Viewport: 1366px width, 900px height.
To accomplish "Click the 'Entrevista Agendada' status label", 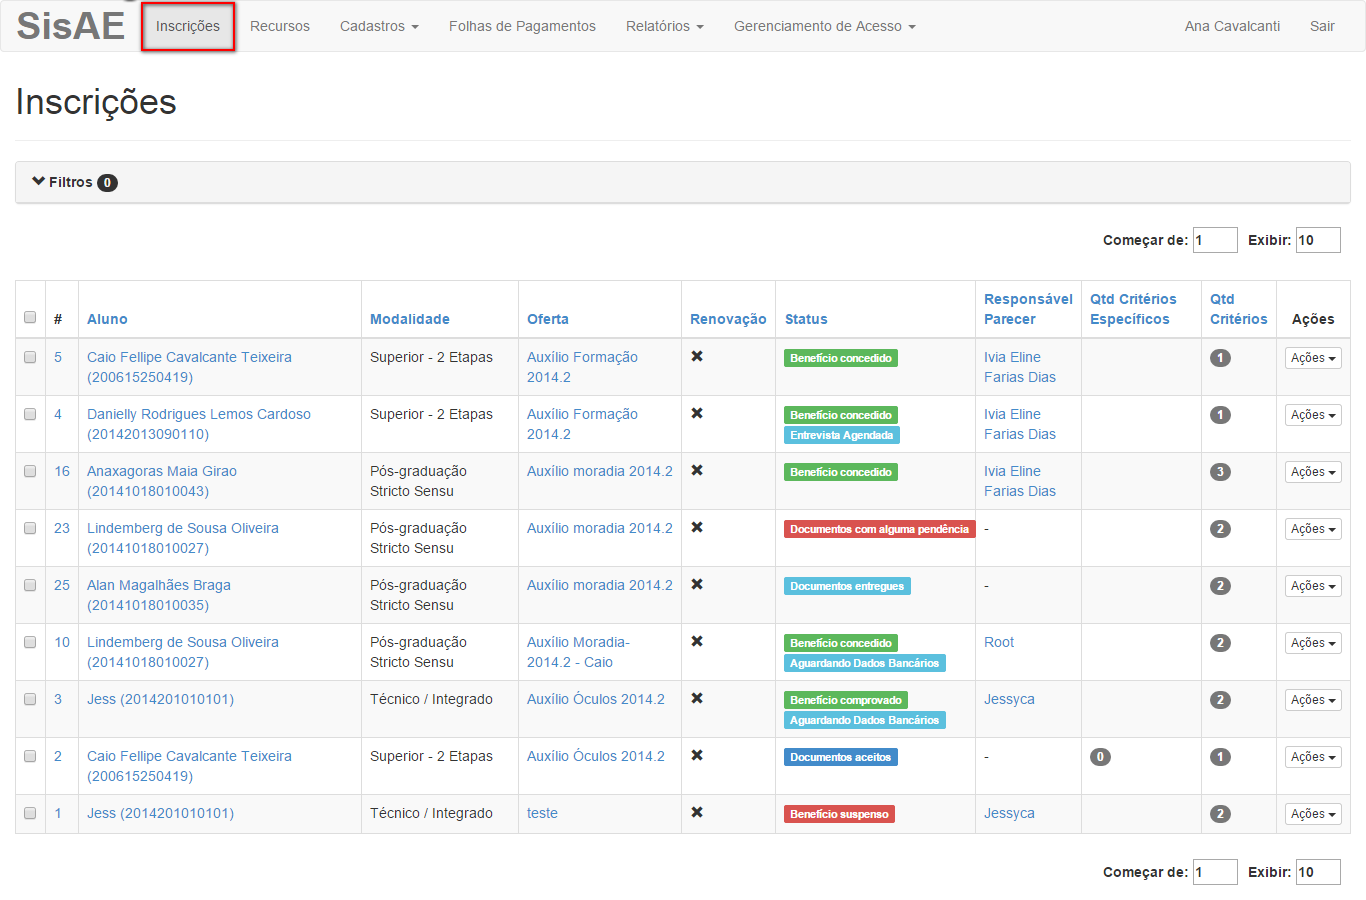I will tap(842, 435).
